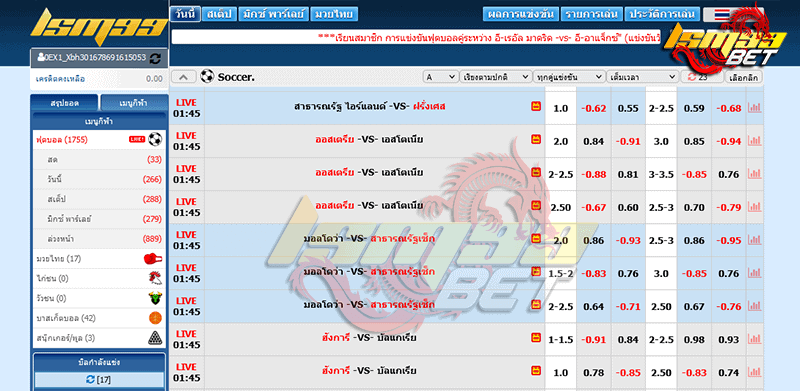Switch to the มวยไทย top tab
800x391 pixels.
(334, 14)
